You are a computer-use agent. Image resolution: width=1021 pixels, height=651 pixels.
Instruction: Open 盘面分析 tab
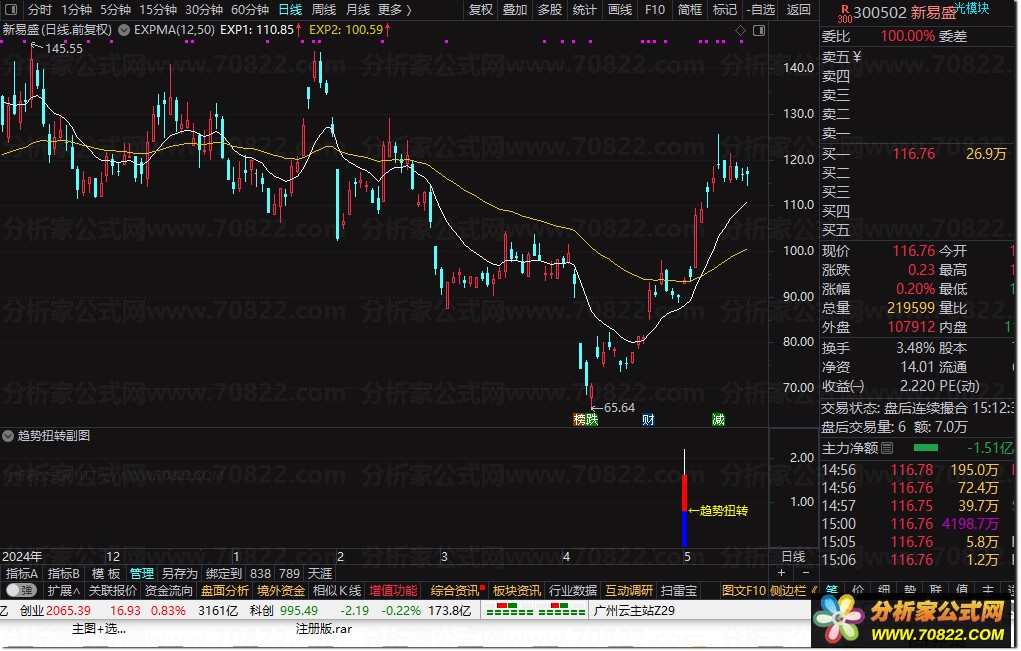pyautogui.click(x=225, y=590)
